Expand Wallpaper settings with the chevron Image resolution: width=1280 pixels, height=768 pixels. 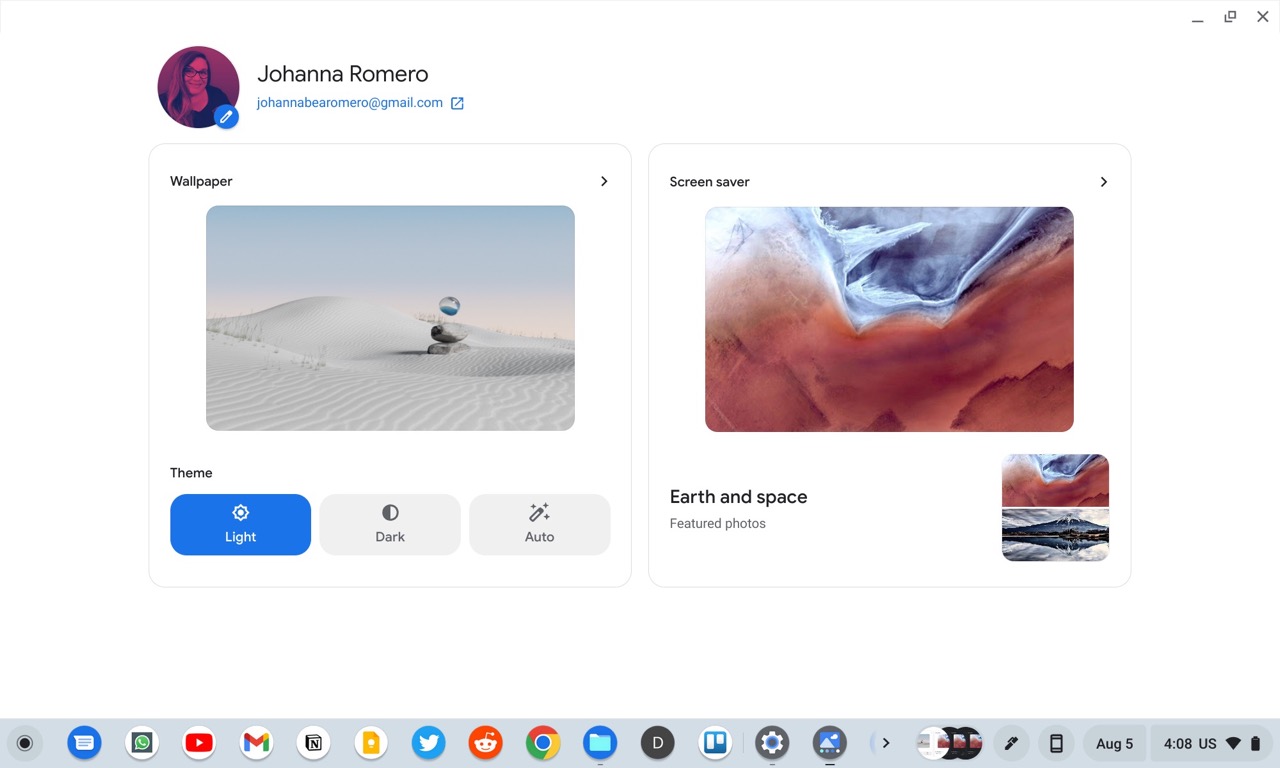(x=604, y=181)
